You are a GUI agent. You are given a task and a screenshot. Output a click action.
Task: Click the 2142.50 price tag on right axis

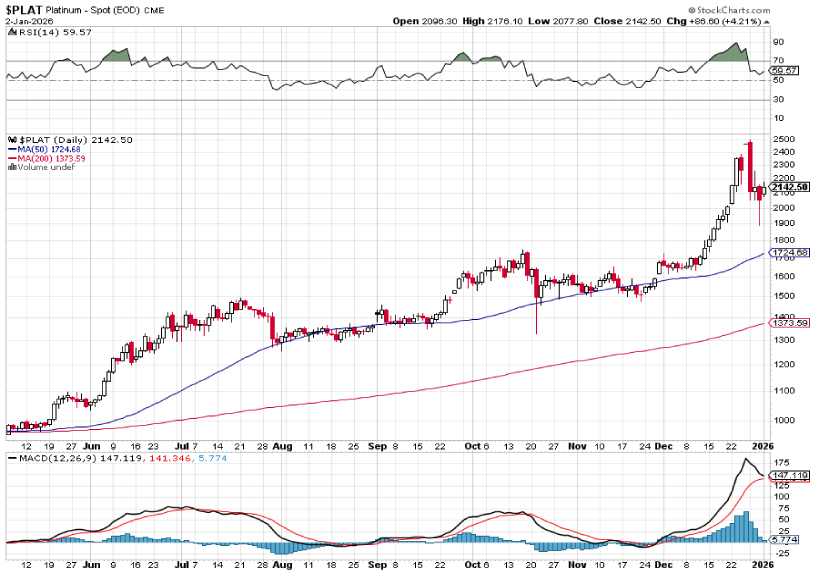coord(789,186)
